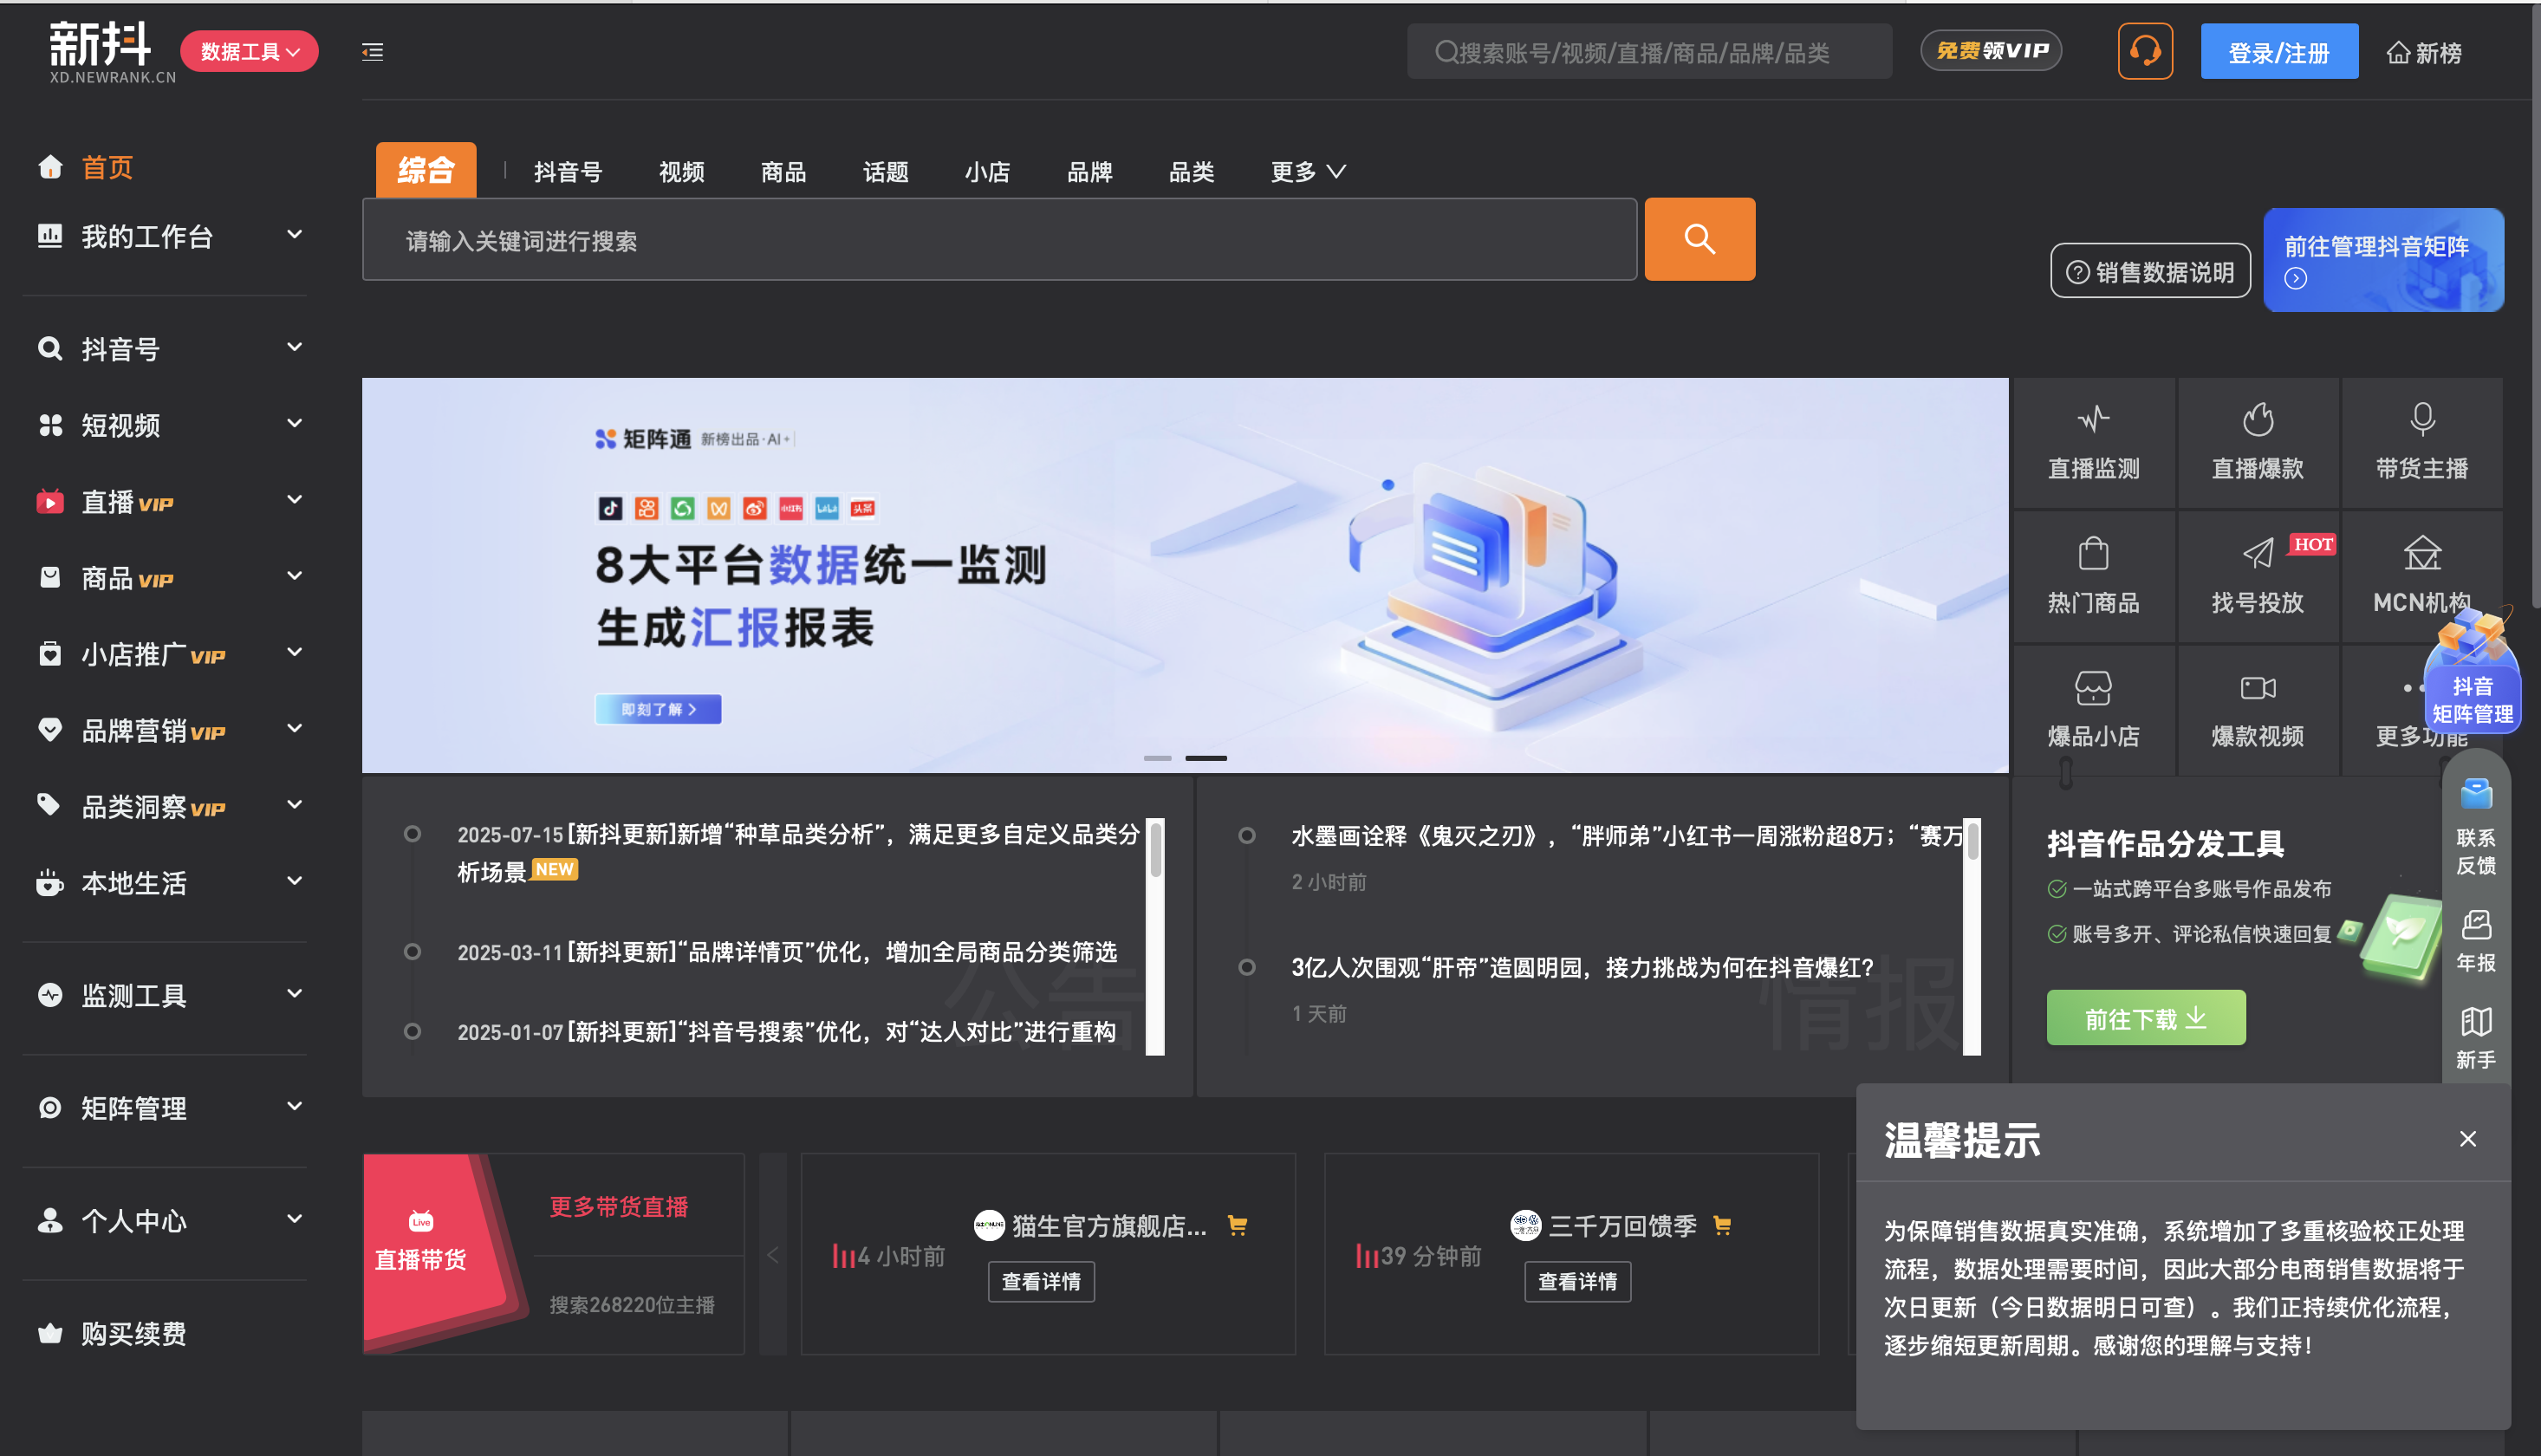2541x1456 pixels.
Task: Click the headset customer service icon
Action: click(x=2145, y=50)
